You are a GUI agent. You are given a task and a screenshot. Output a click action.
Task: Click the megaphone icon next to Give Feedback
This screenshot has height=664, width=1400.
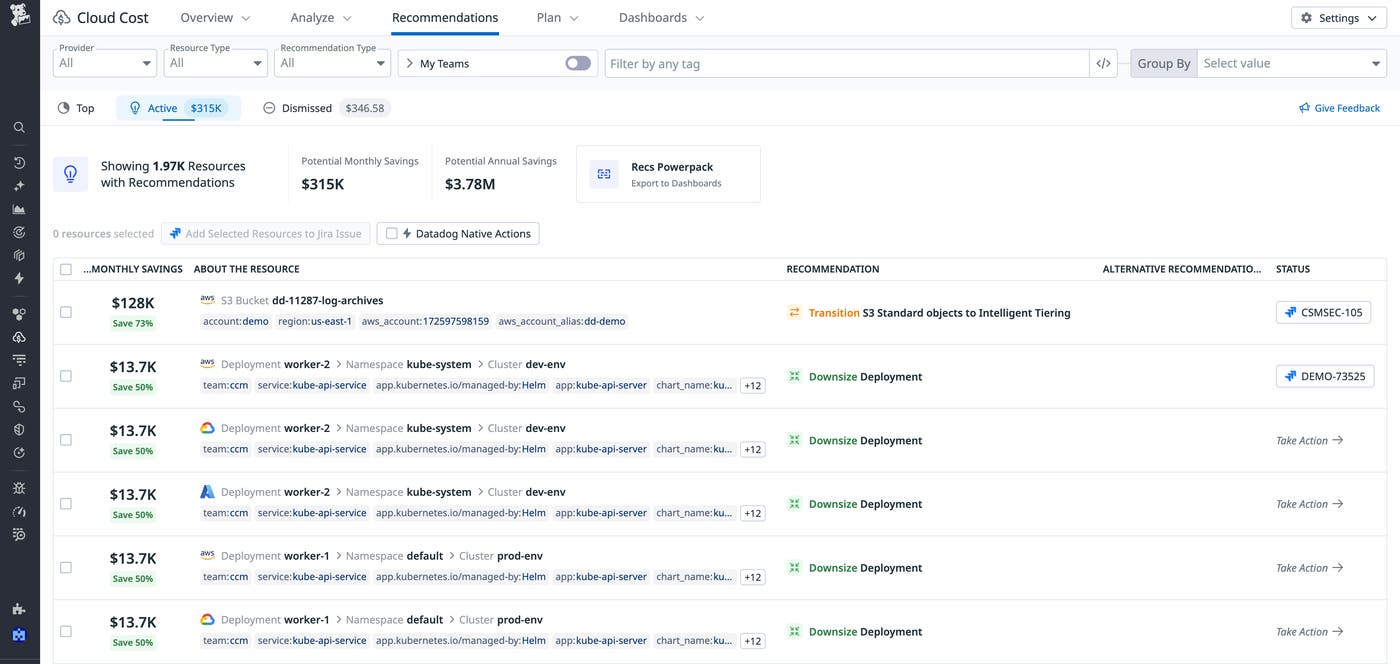coord(1302,106)
